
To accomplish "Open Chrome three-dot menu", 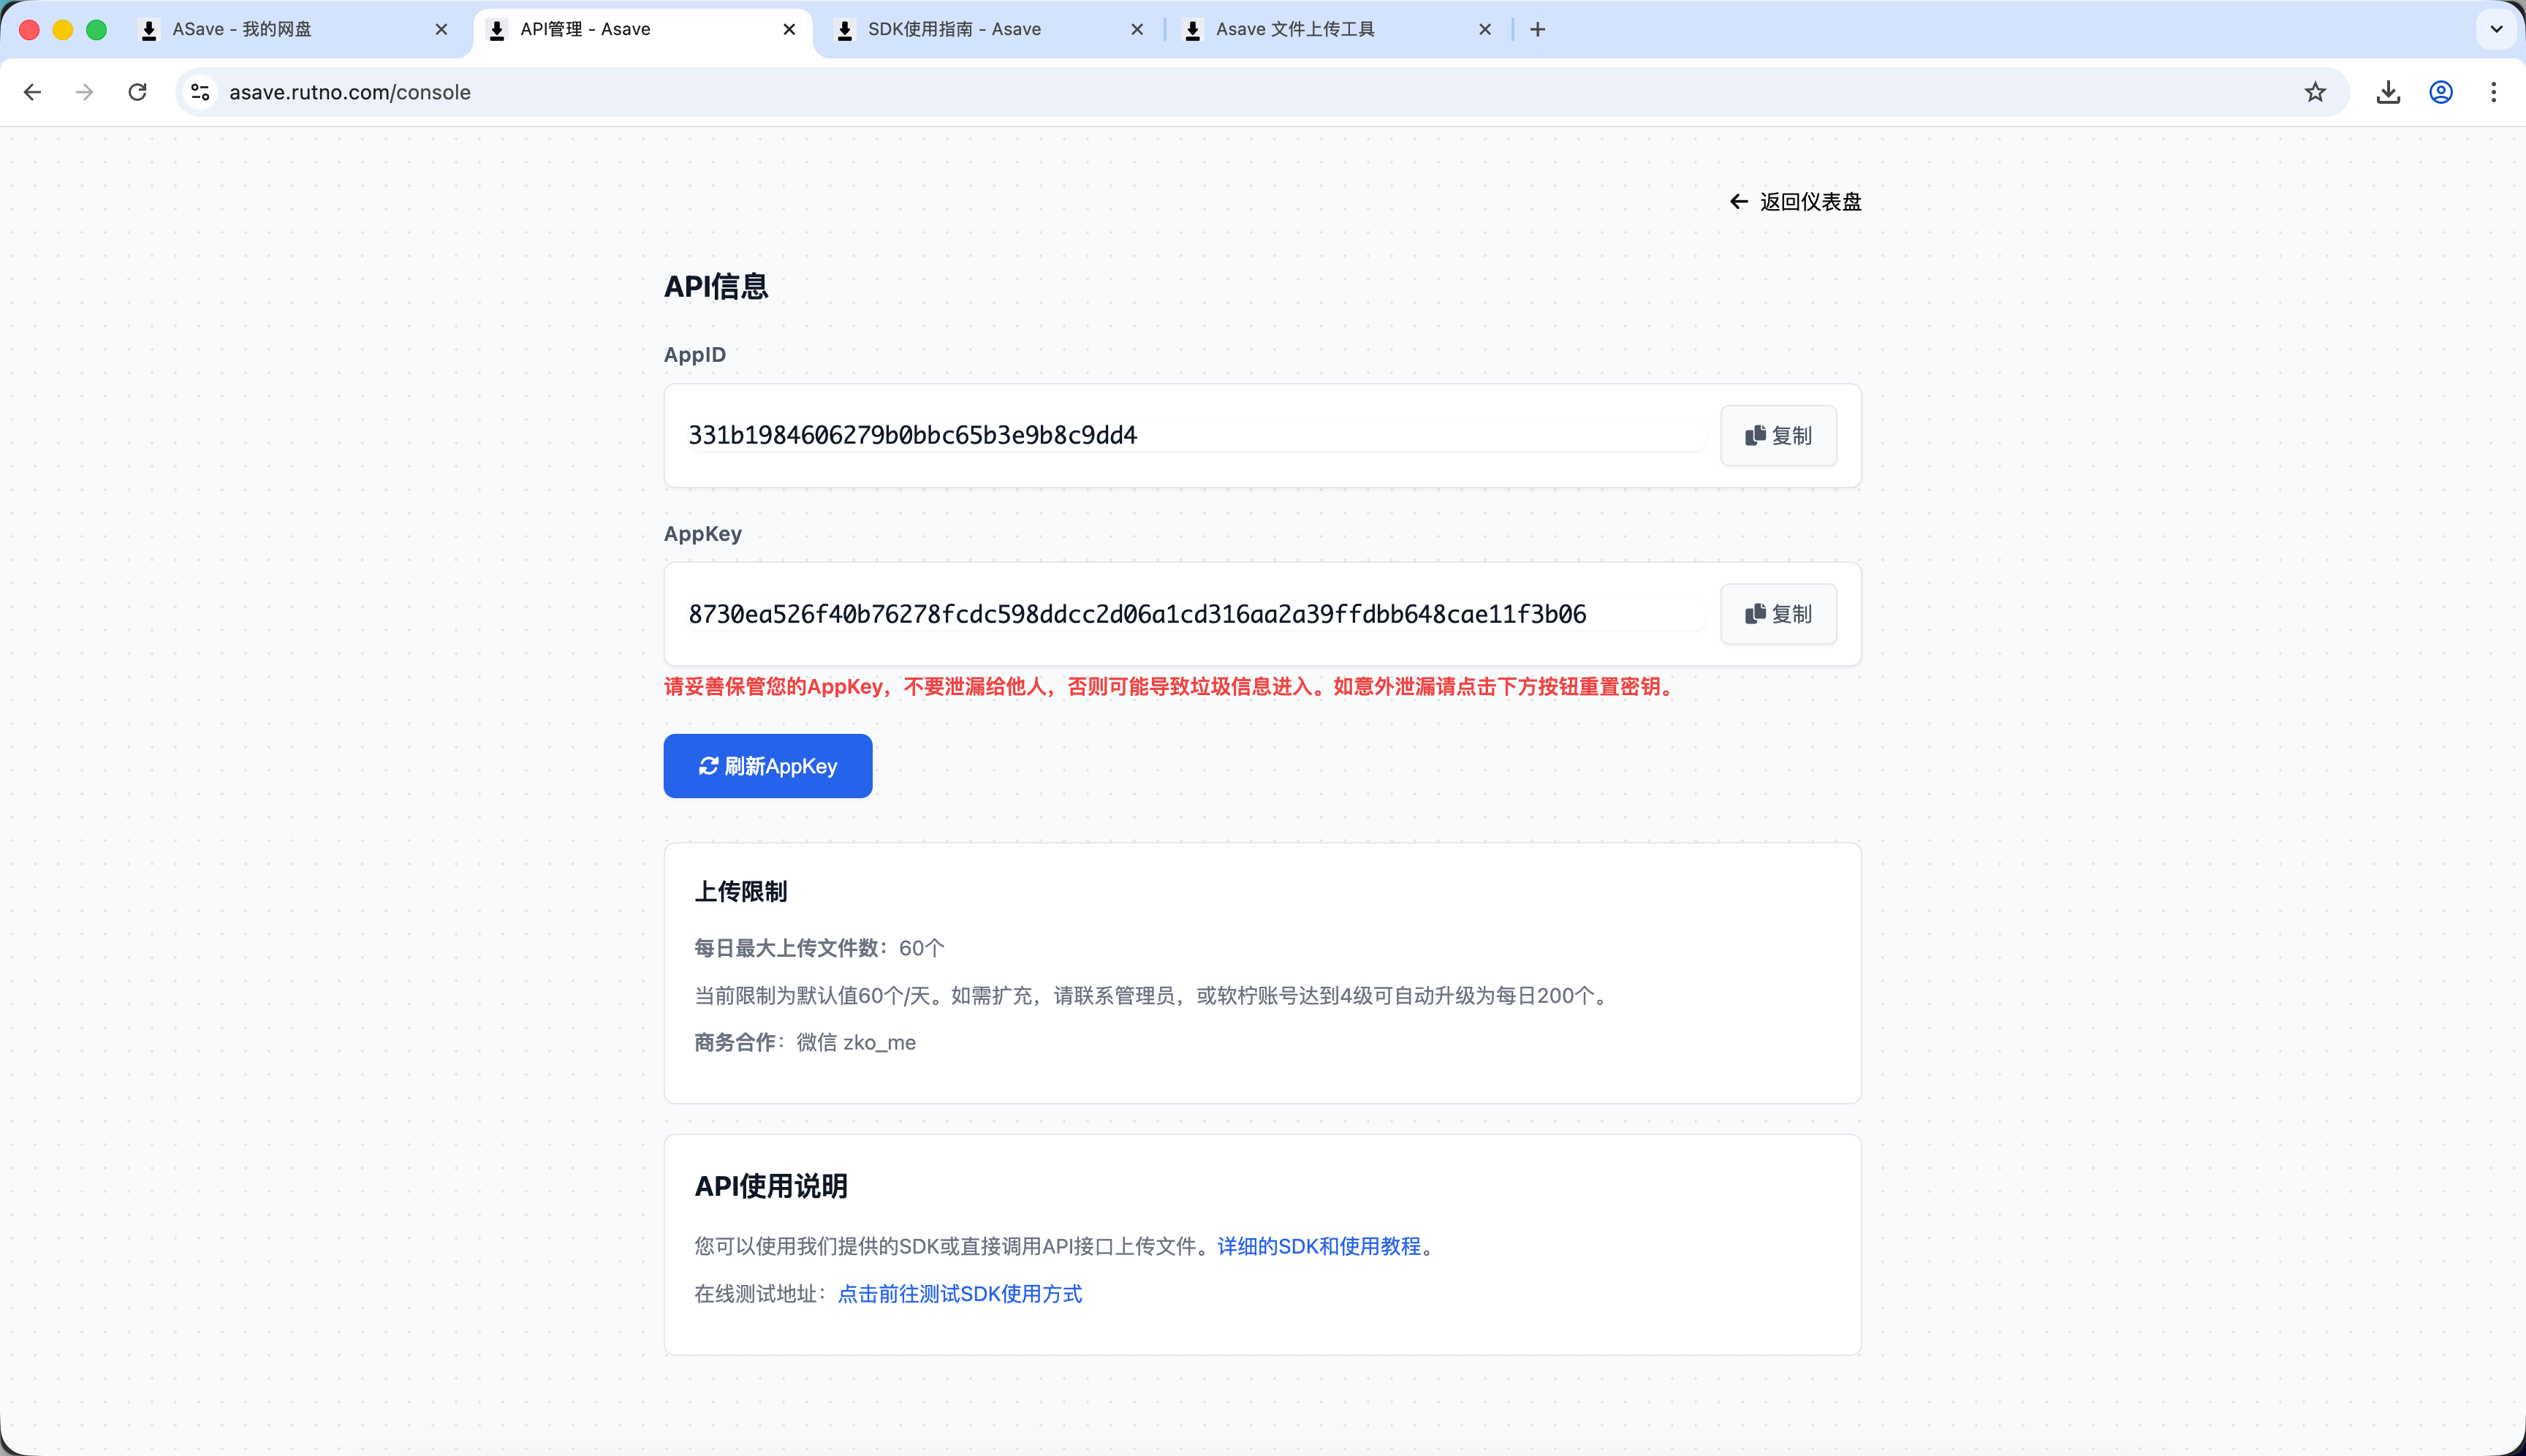I will coord(2493,92).
